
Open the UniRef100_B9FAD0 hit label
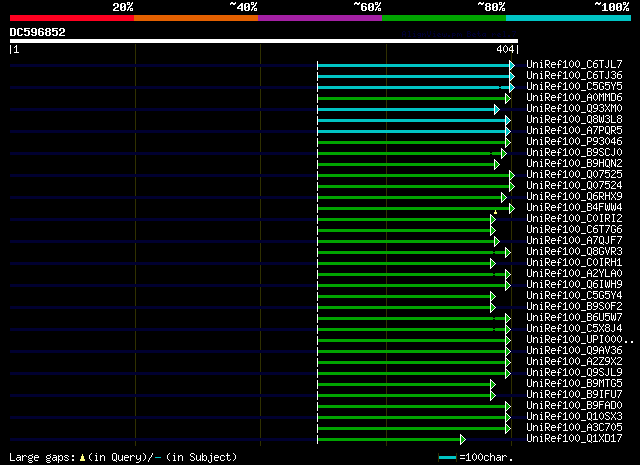click(x=574, y=406)
